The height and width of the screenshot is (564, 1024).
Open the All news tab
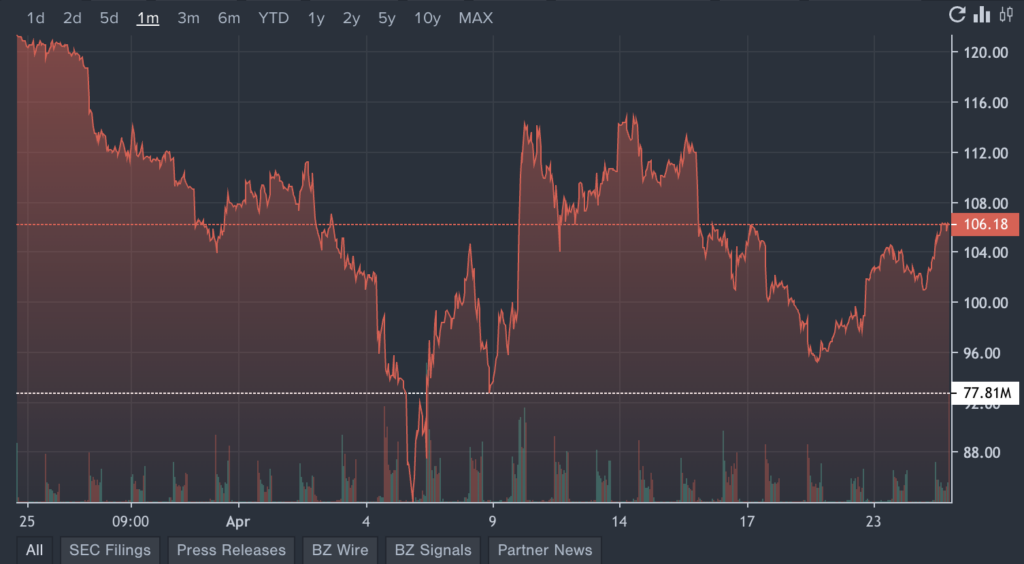pyautogui.click(x=34, y=549)
